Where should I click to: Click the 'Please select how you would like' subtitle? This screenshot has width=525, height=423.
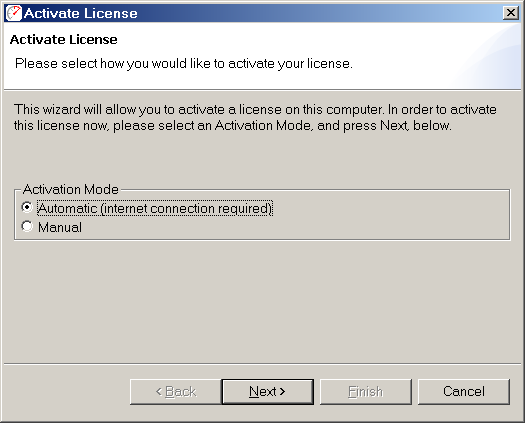point(184,63)
